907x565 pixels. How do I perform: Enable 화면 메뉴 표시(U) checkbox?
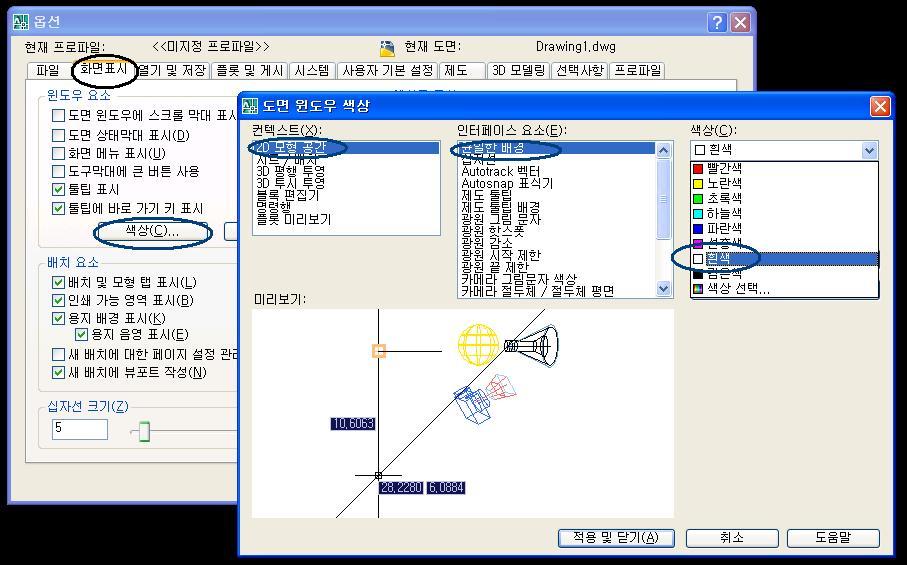tap(58, 153)
